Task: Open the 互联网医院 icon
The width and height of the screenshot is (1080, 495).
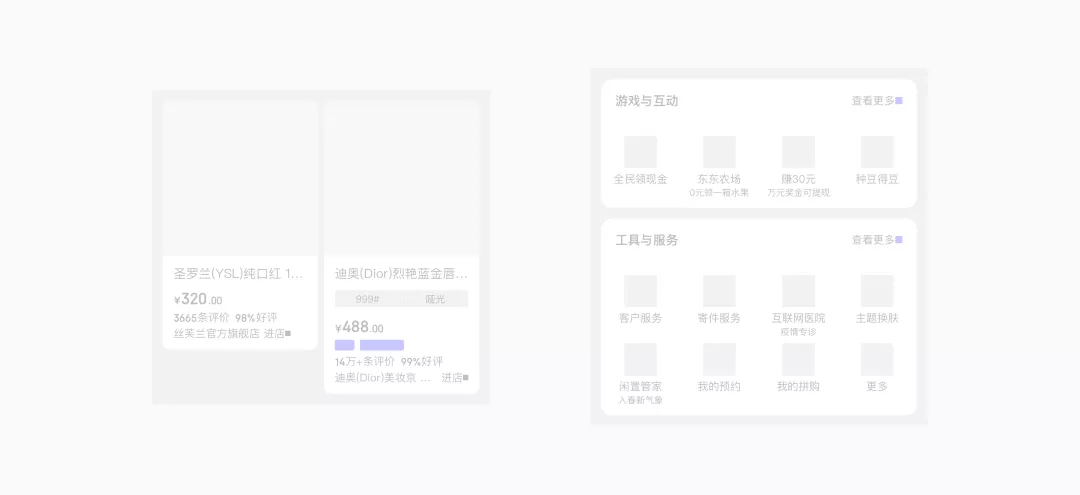Action: pyautogui.click(x=798, y=291)
